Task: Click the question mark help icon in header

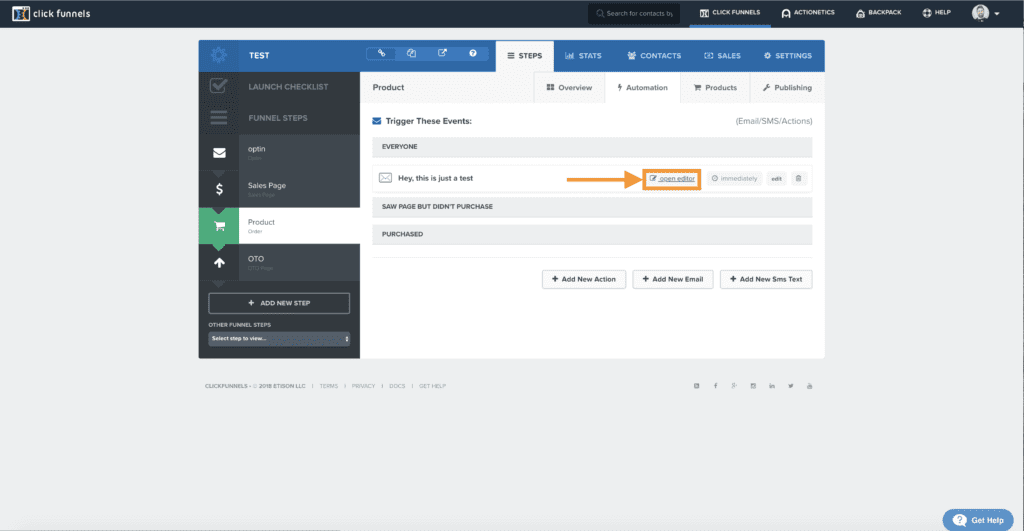Action: pos(473,54)
